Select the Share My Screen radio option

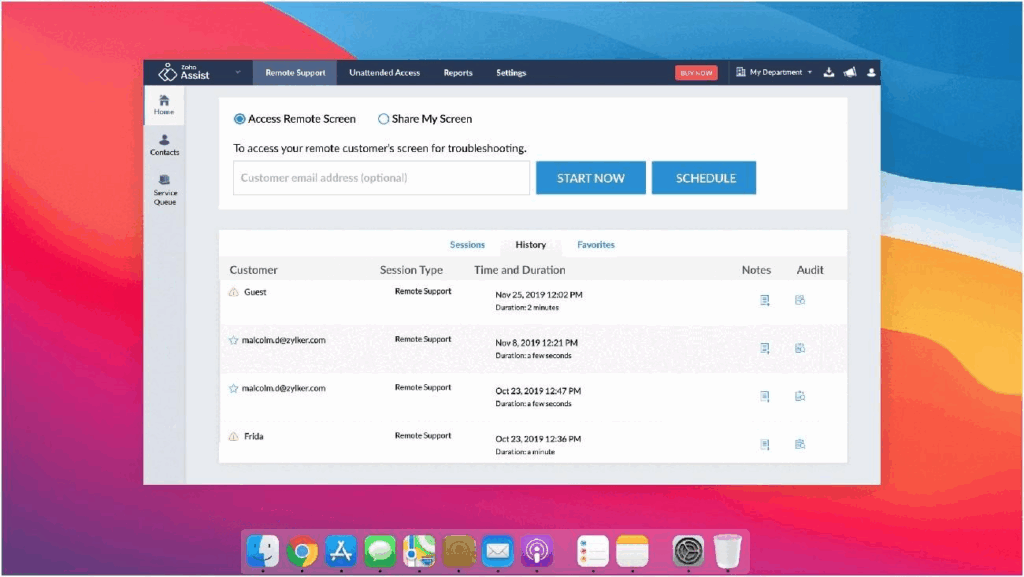(x=383, y=119)
